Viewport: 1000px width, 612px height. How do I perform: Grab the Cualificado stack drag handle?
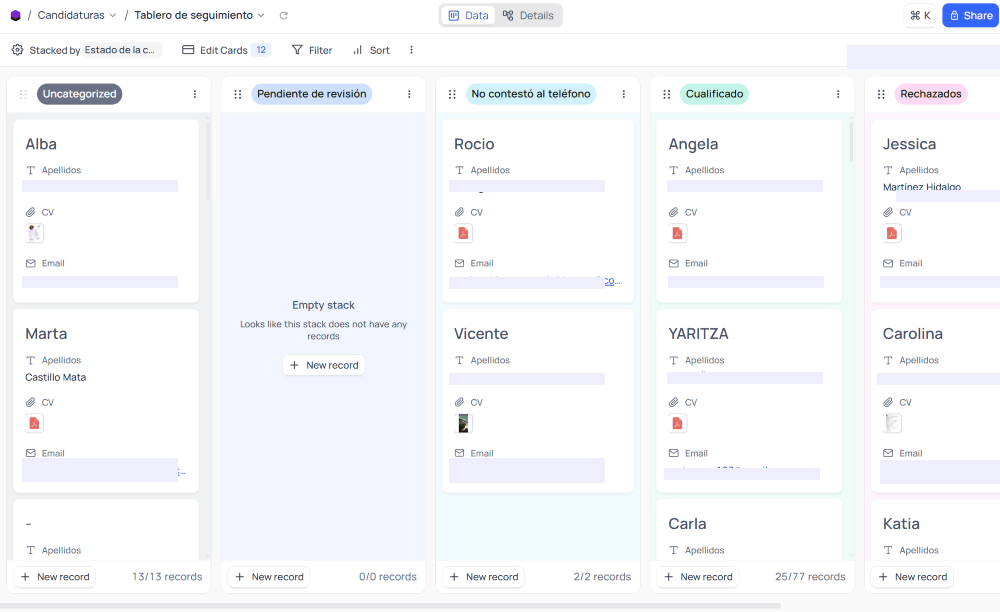click(x=666, y=94)
